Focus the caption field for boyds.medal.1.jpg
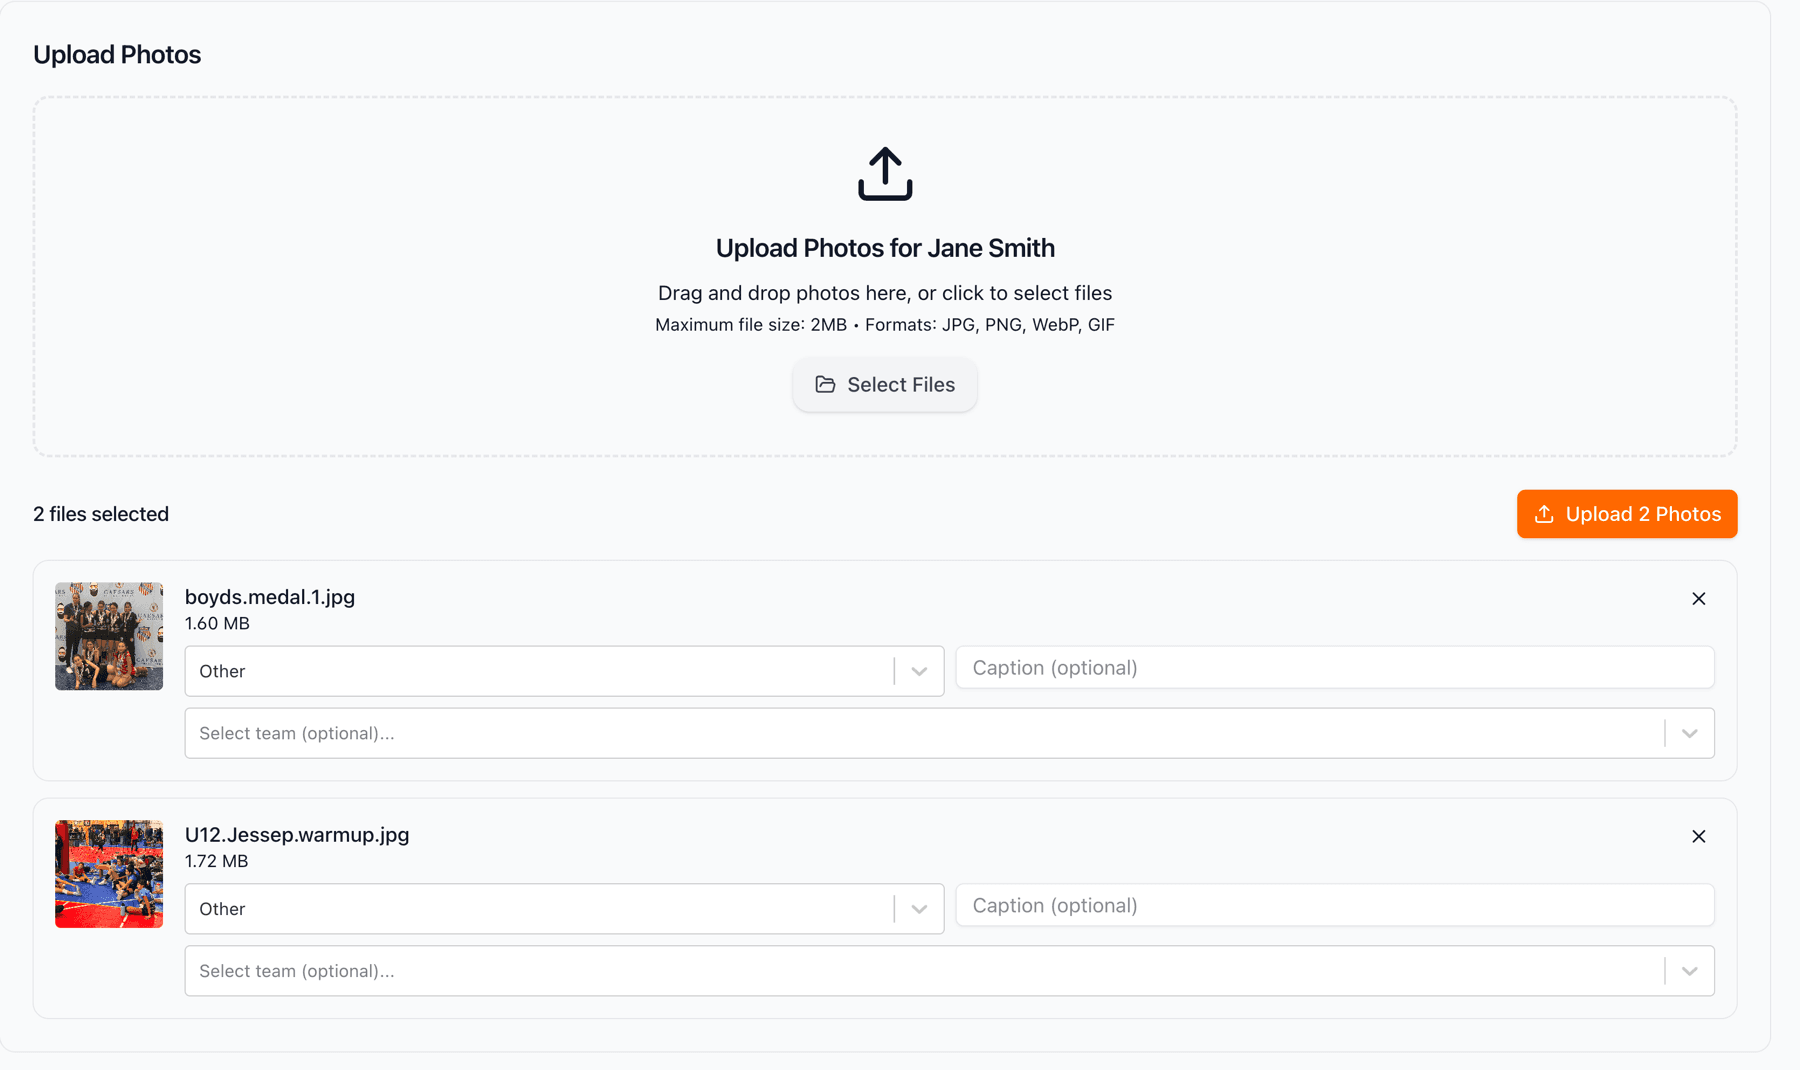Image resolution: width=1800 pixels, height=1070 pixels. coord(1335,667)
